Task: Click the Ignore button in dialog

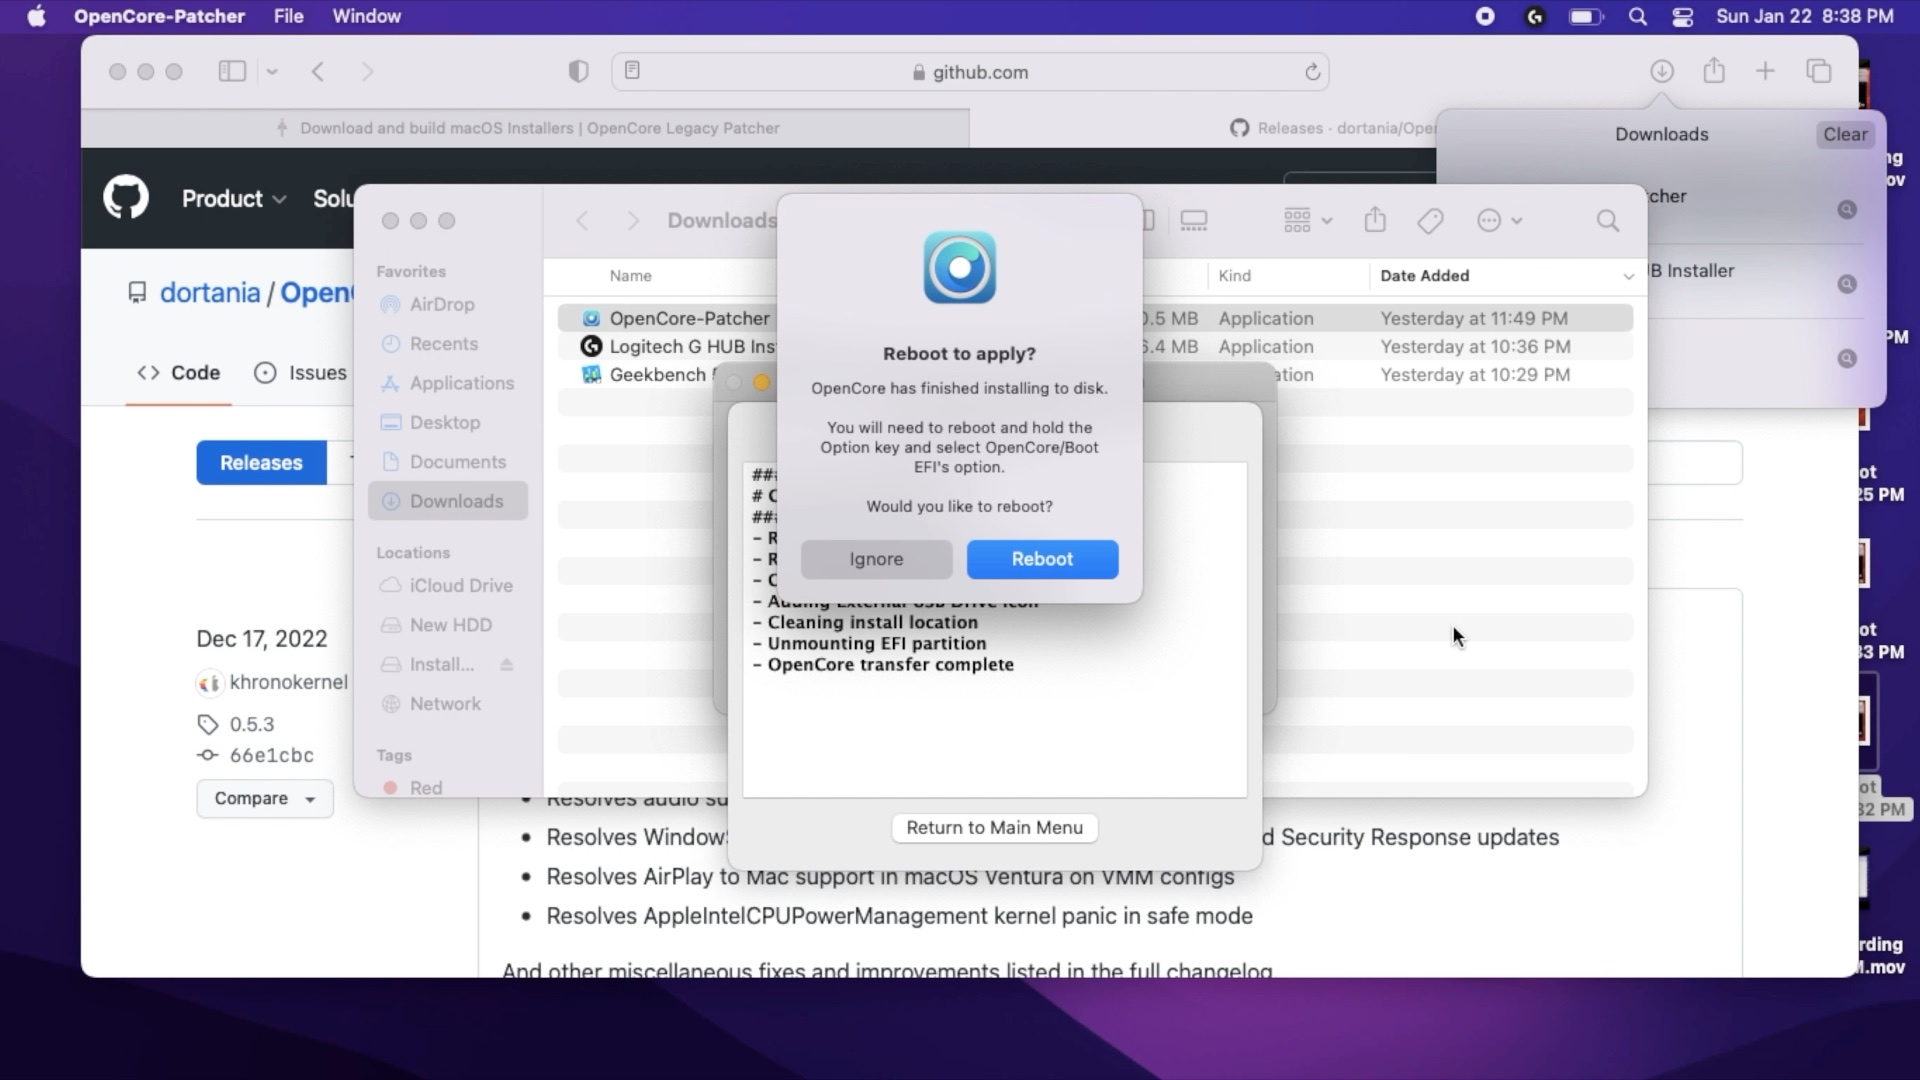Action: [x=876, y=559]
